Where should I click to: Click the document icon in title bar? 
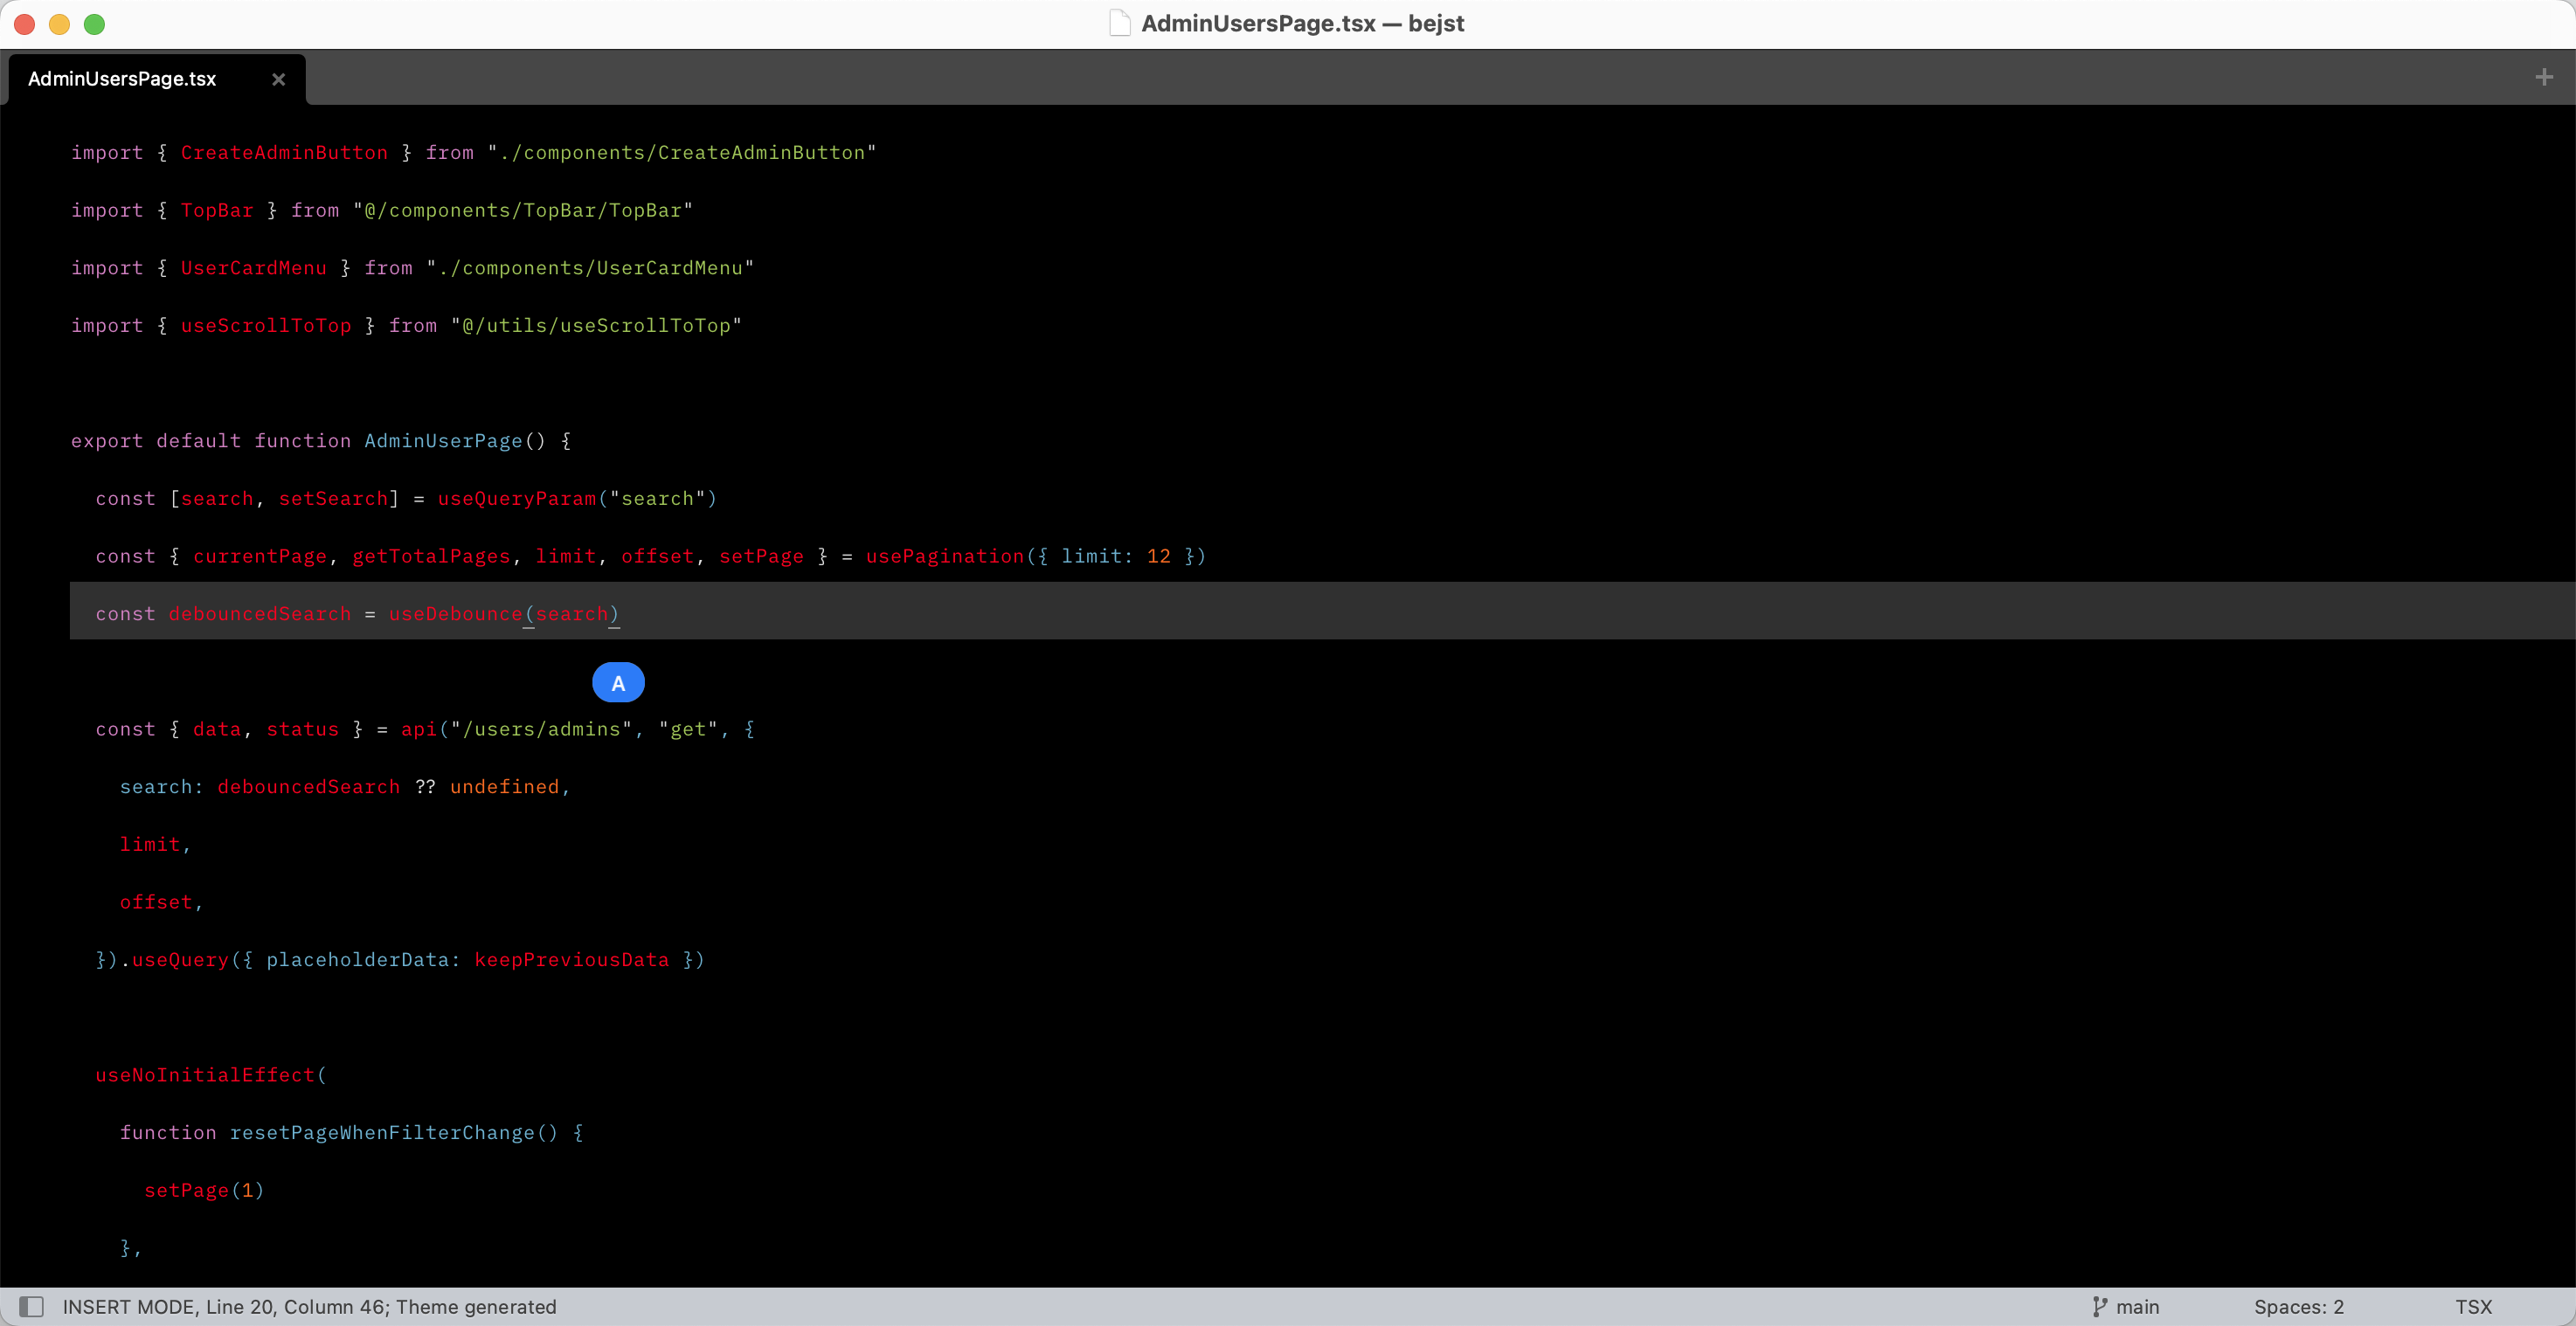(x=1119, y=23)
